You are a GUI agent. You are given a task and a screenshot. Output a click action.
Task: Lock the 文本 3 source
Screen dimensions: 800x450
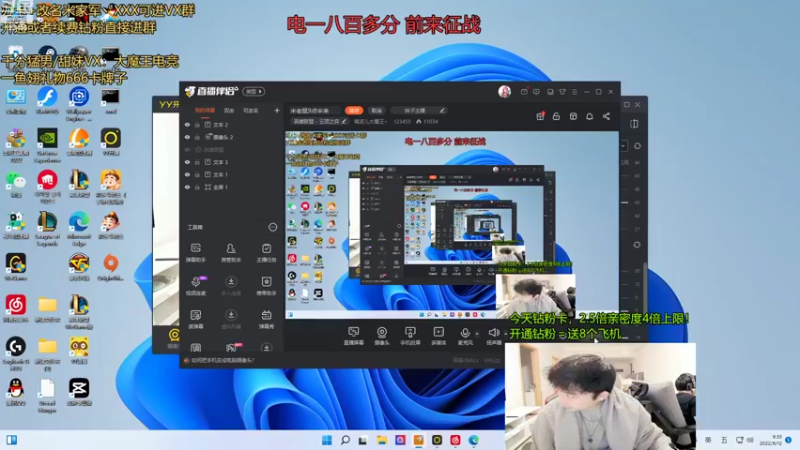(197, 162)
